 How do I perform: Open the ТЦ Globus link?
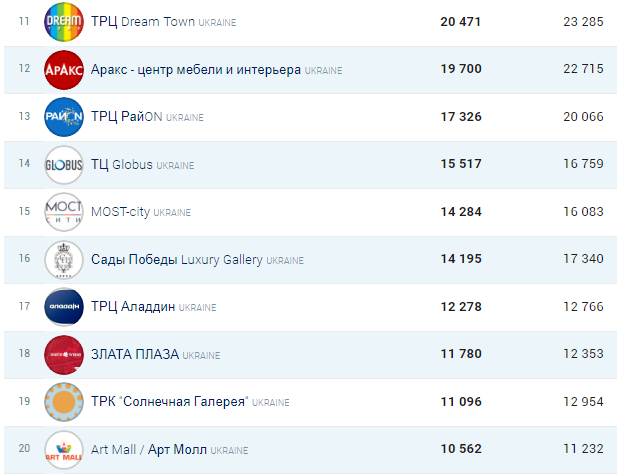(122, 165)
